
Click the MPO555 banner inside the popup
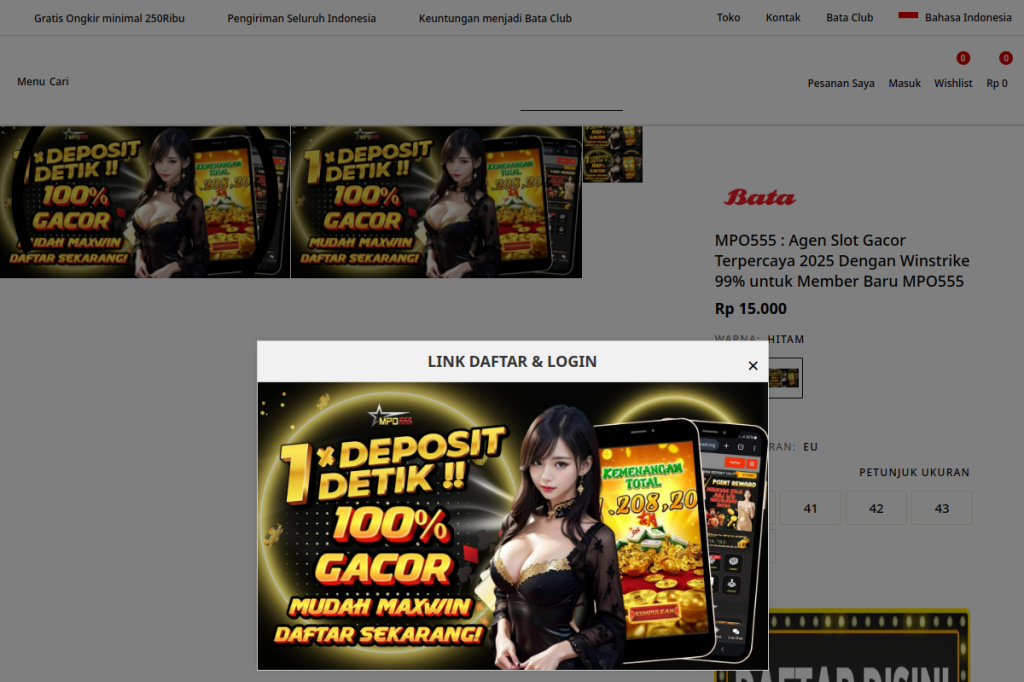point(513,526)
